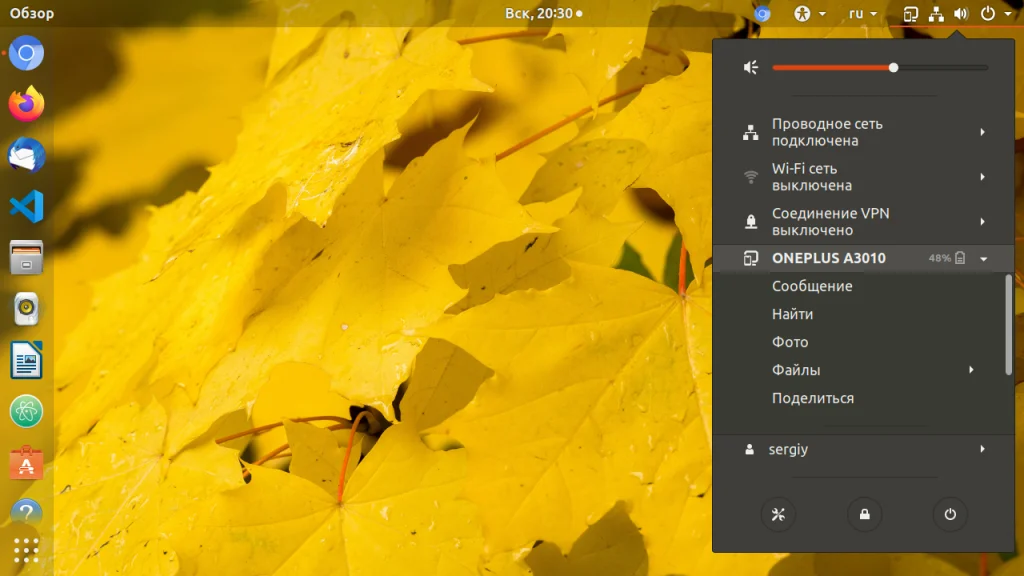Open Thunderbird mail in the dock

pyautogui.click(x=26, y=155)
